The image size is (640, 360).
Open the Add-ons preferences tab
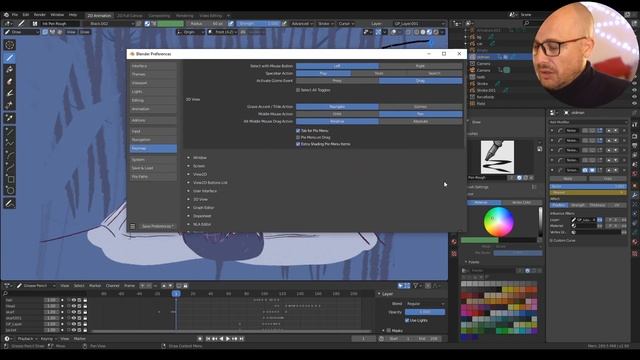[x=153, y=120]
